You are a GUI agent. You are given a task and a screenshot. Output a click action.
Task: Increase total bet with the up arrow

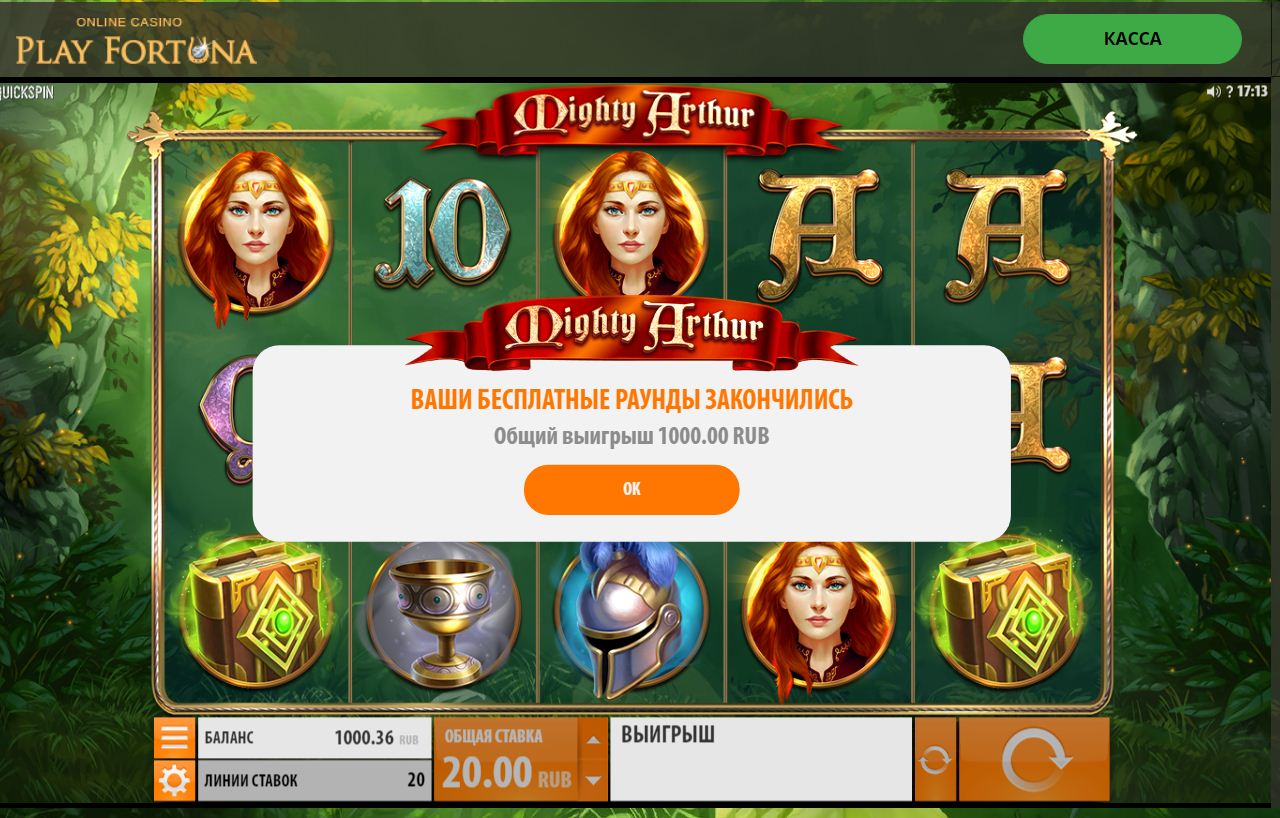tap(593, 739)
